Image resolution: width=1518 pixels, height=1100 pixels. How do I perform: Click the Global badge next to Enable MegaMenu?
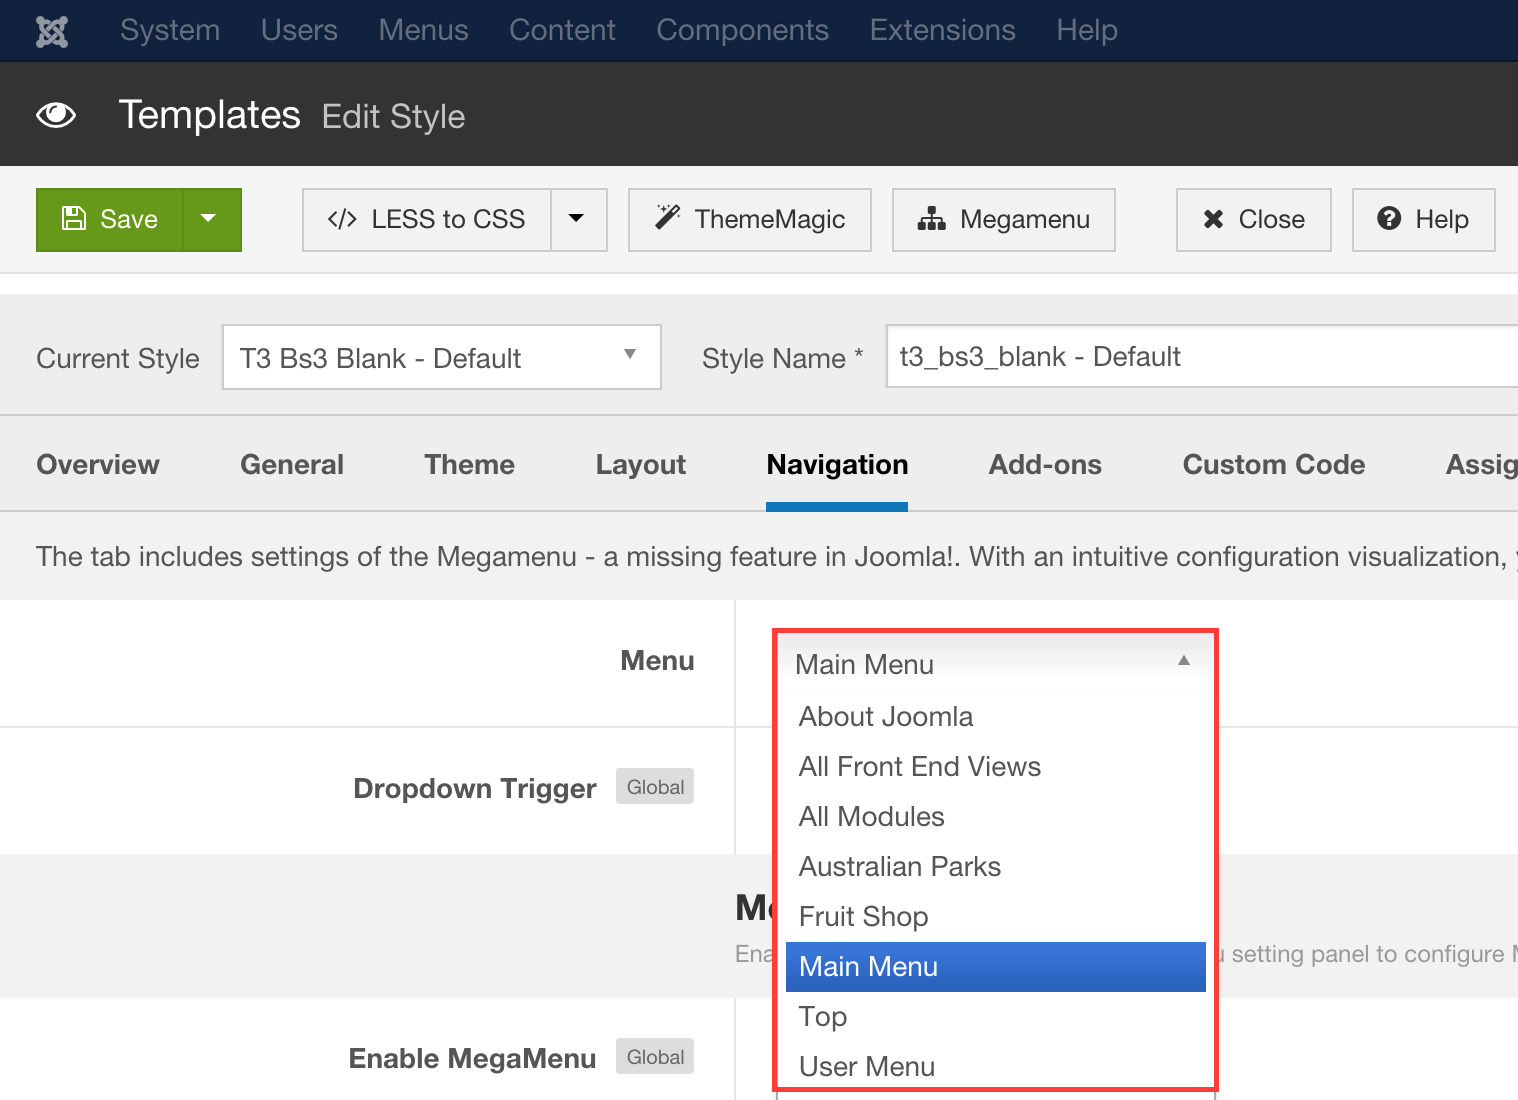pos(654,1056)
